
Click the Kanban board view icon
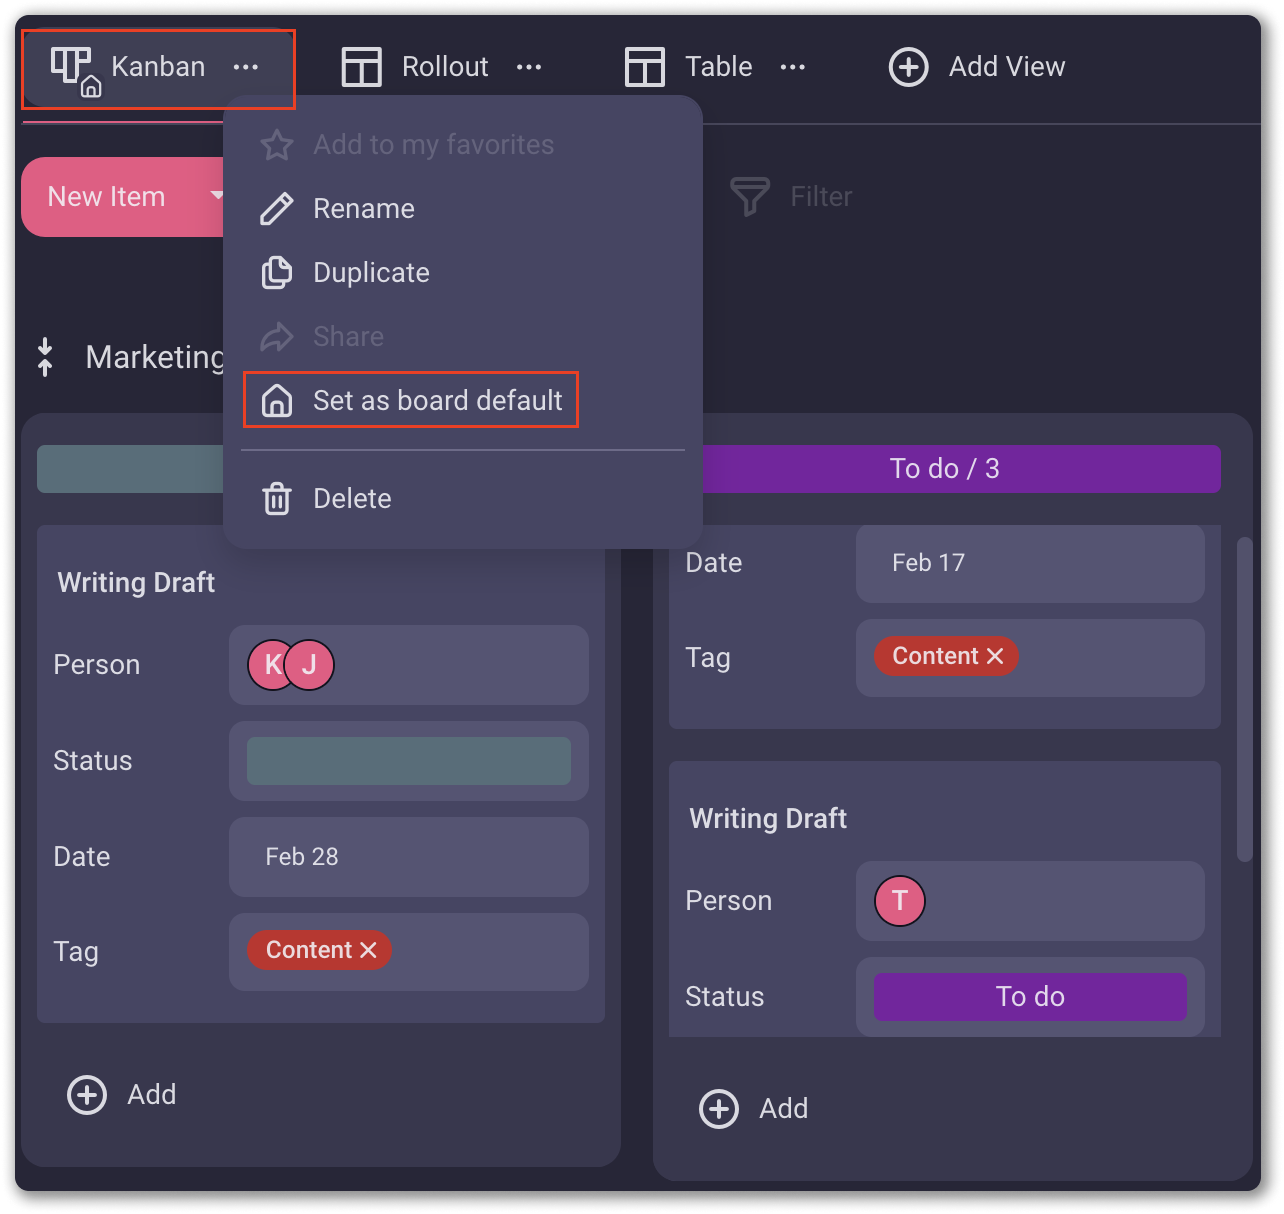coord(71,68)
